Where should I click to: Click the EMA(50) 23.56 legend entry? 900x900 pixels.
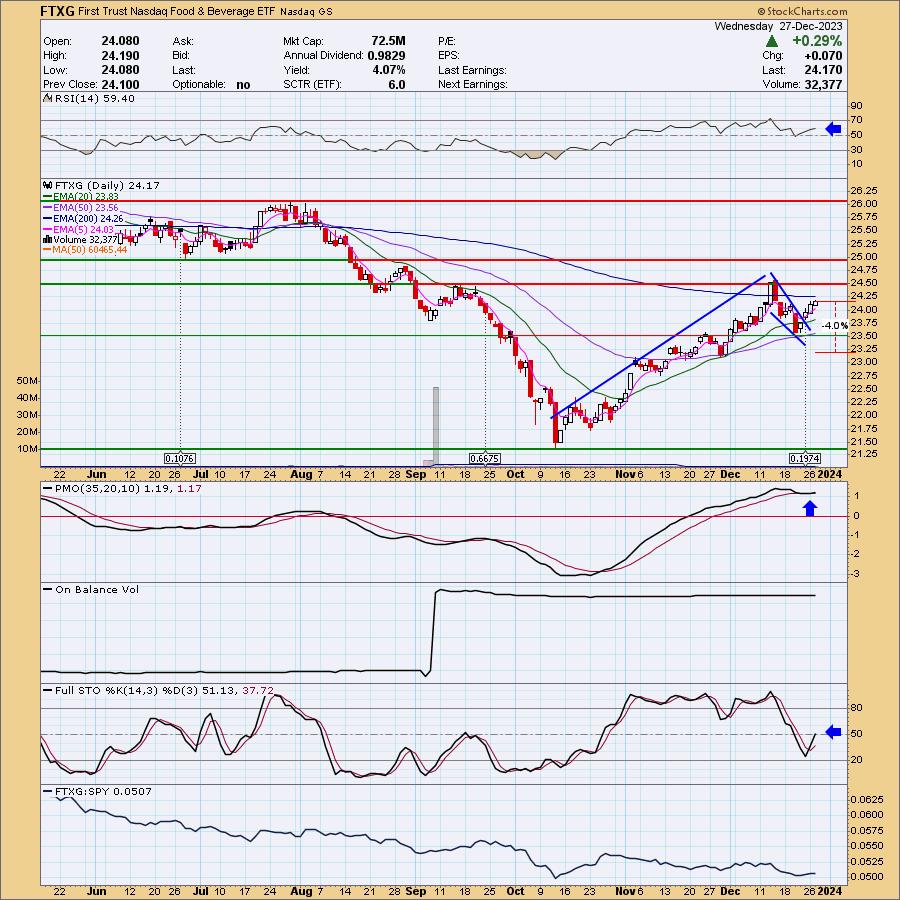pyautogui.click(x=85, y=207)
